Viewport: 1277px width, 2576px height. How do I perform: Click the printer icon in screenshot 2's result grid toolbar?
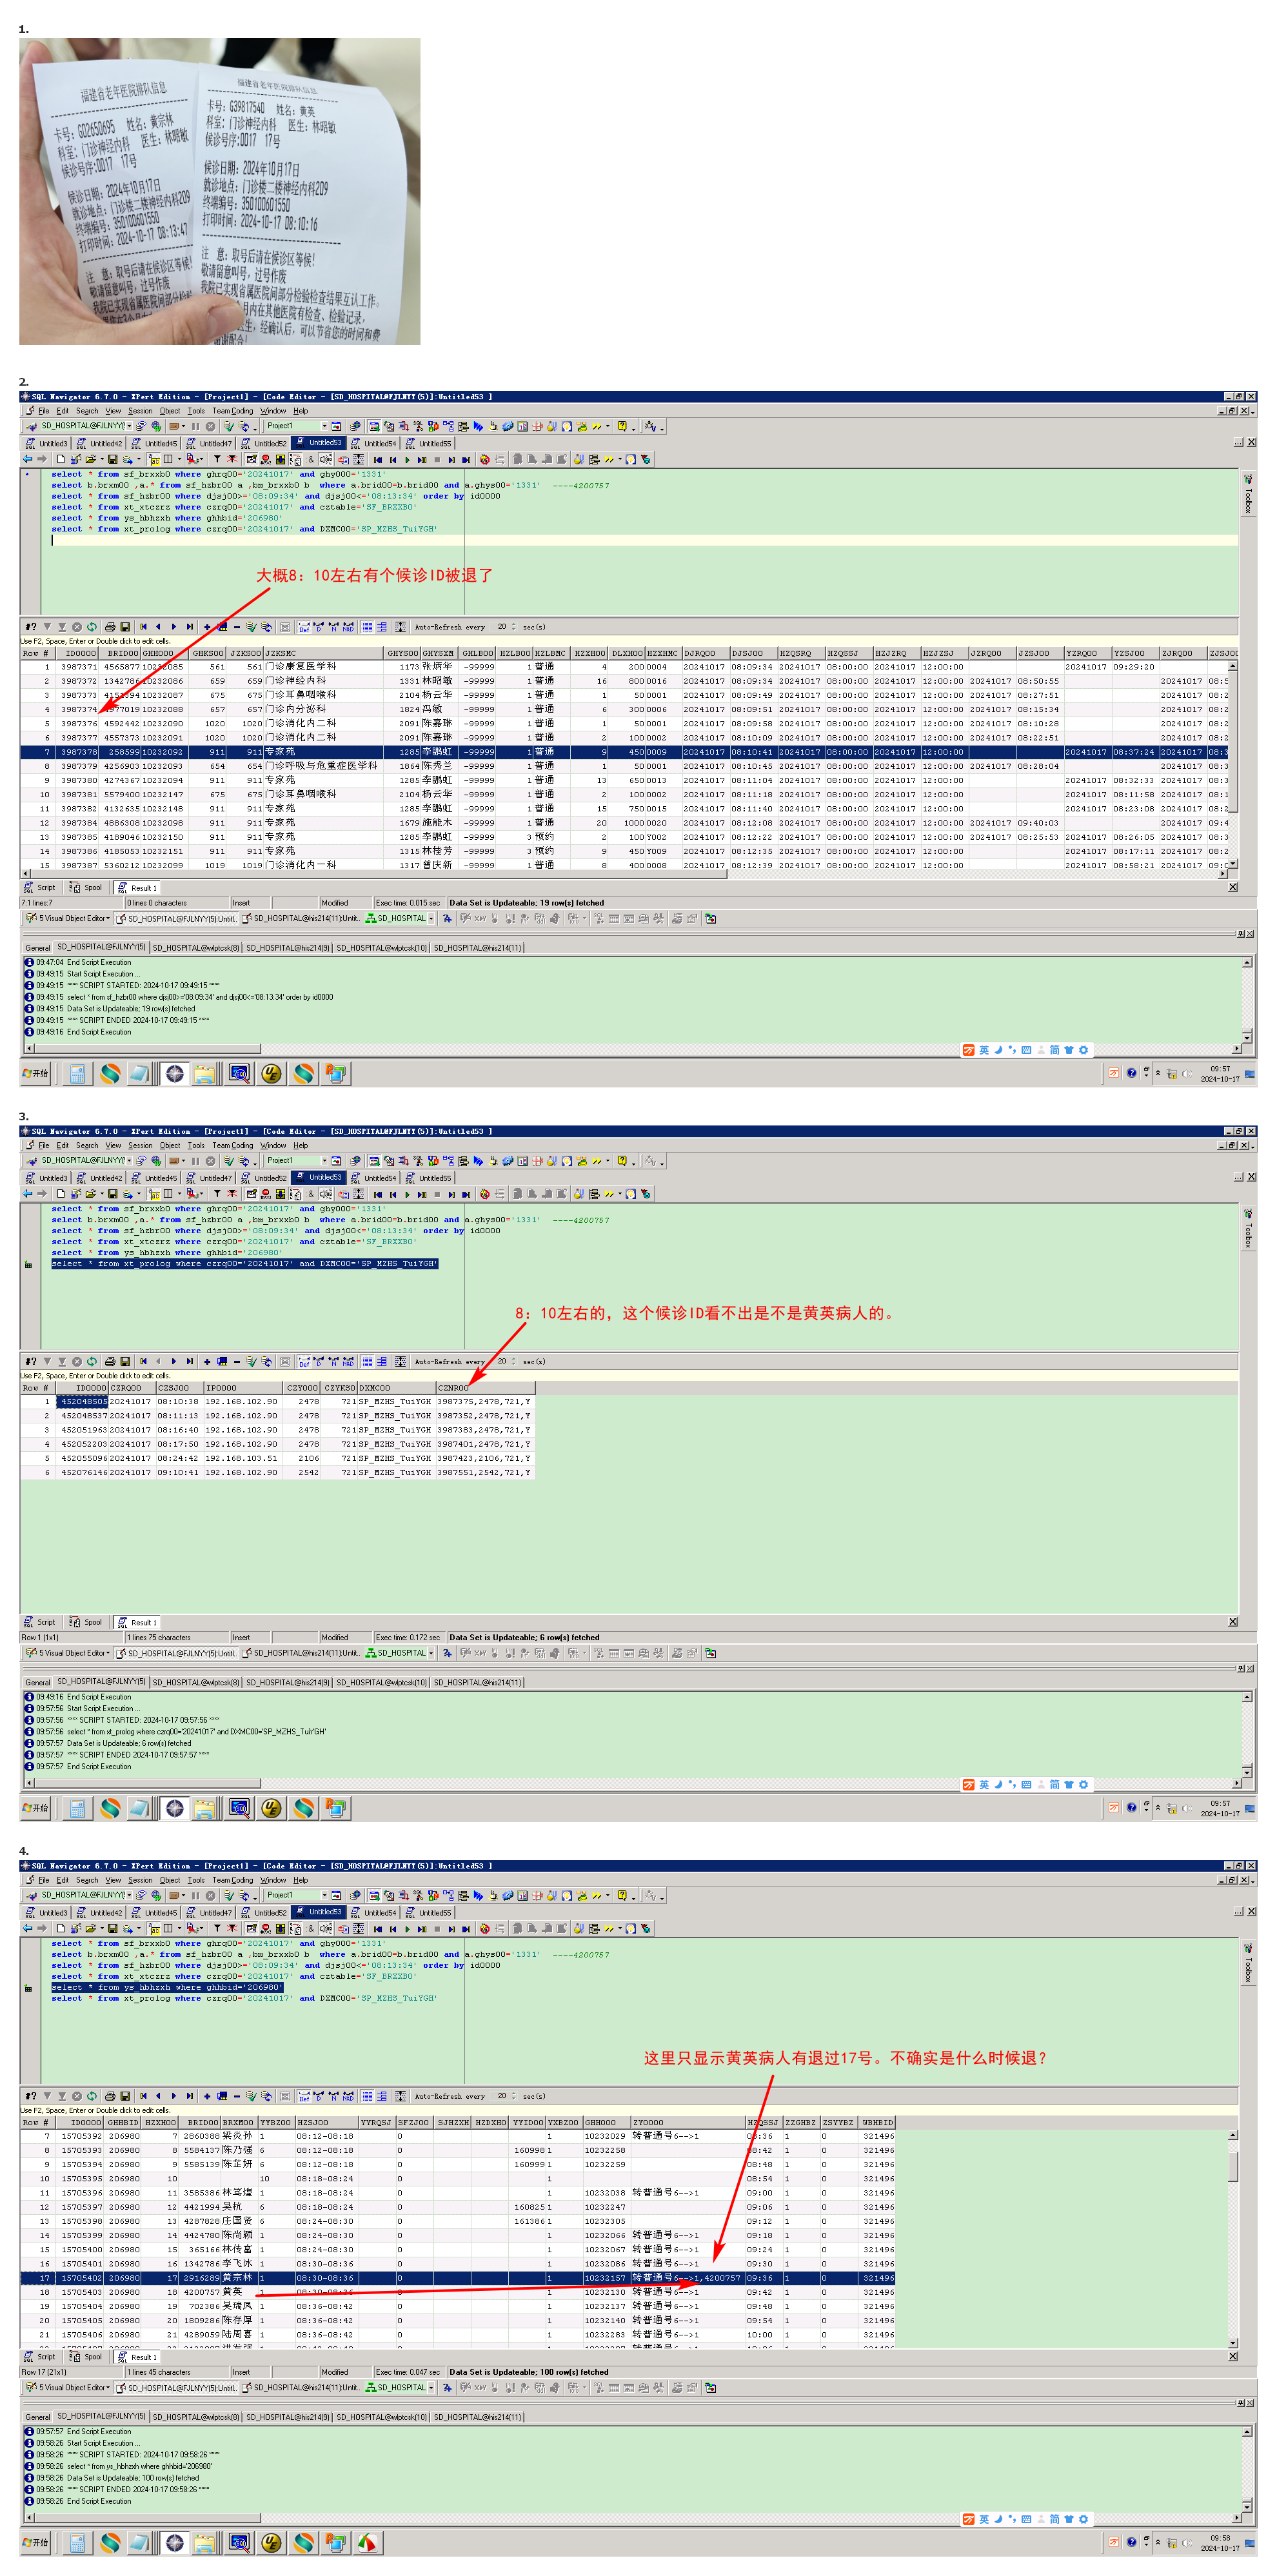coord(109,627)
